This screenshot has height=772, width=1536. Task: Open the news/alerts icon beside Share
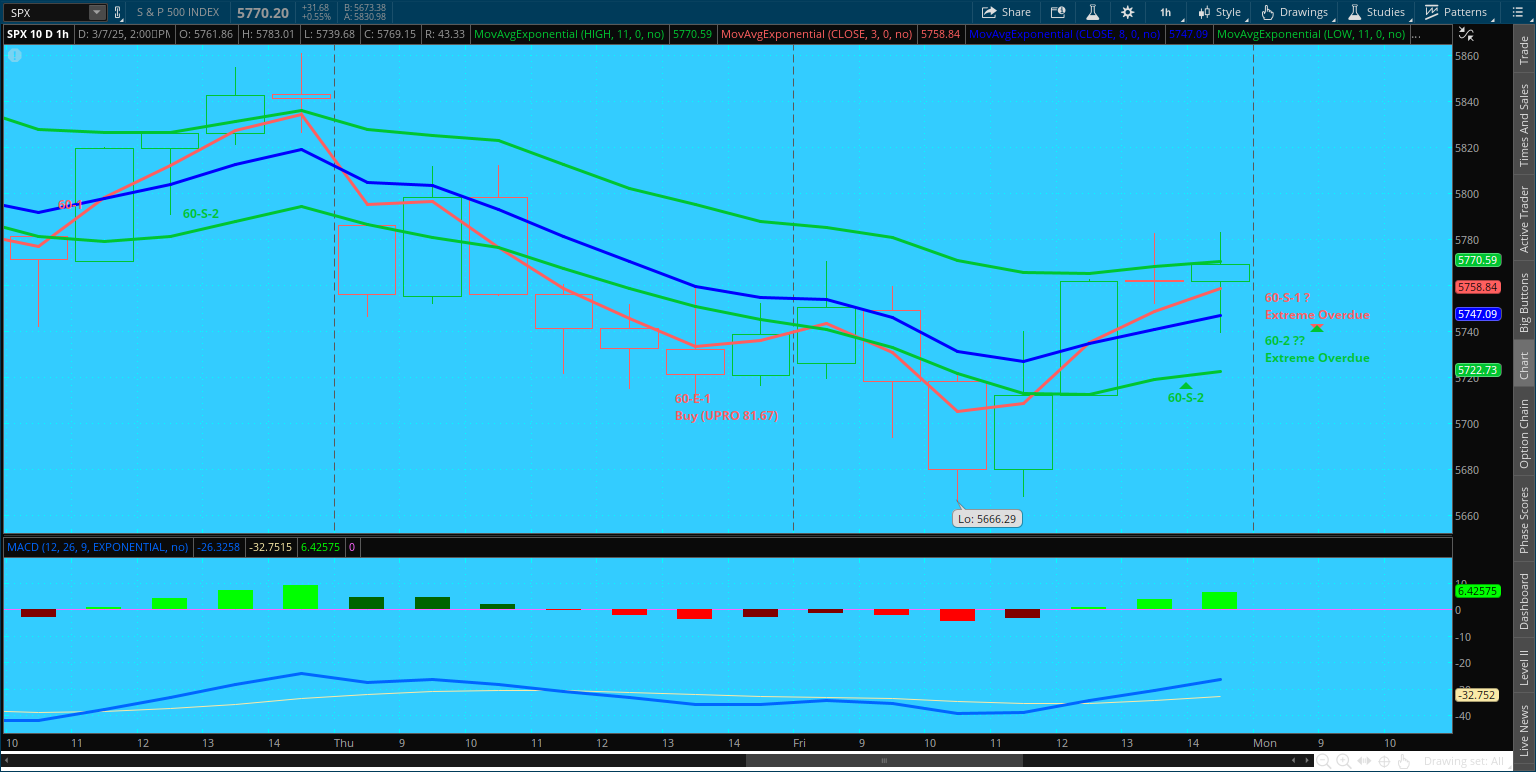(x=1058, y=12)
